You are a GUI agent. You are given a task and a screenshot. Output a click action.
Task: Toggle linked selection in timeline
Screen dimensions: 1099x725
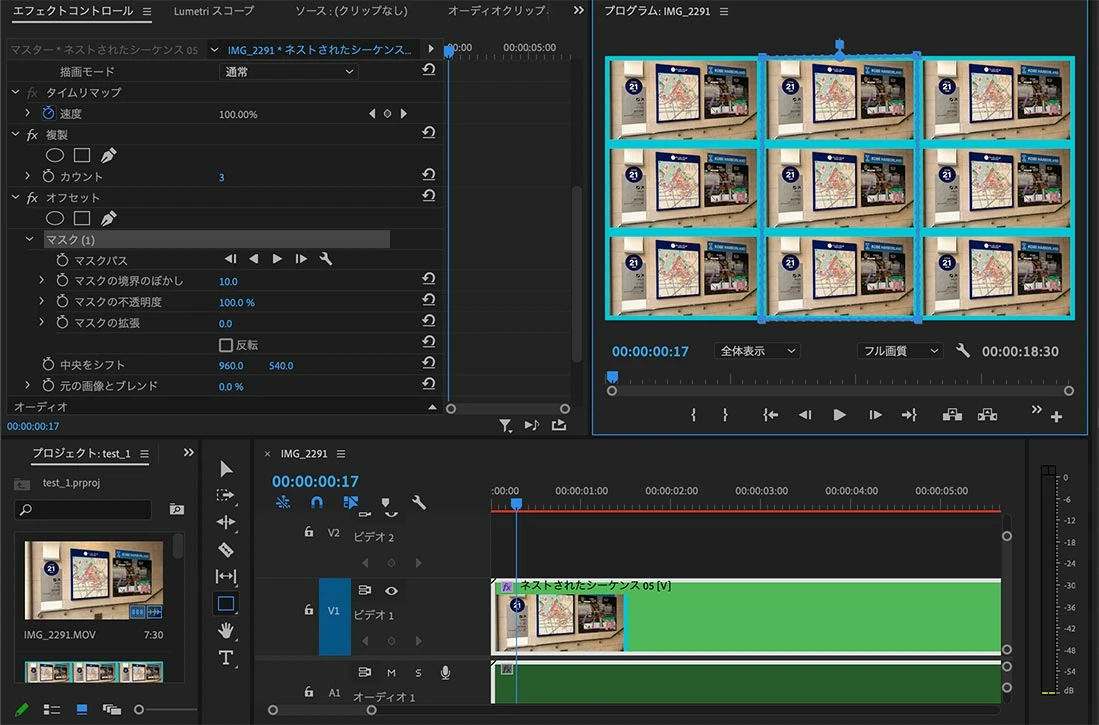[350, 502]
